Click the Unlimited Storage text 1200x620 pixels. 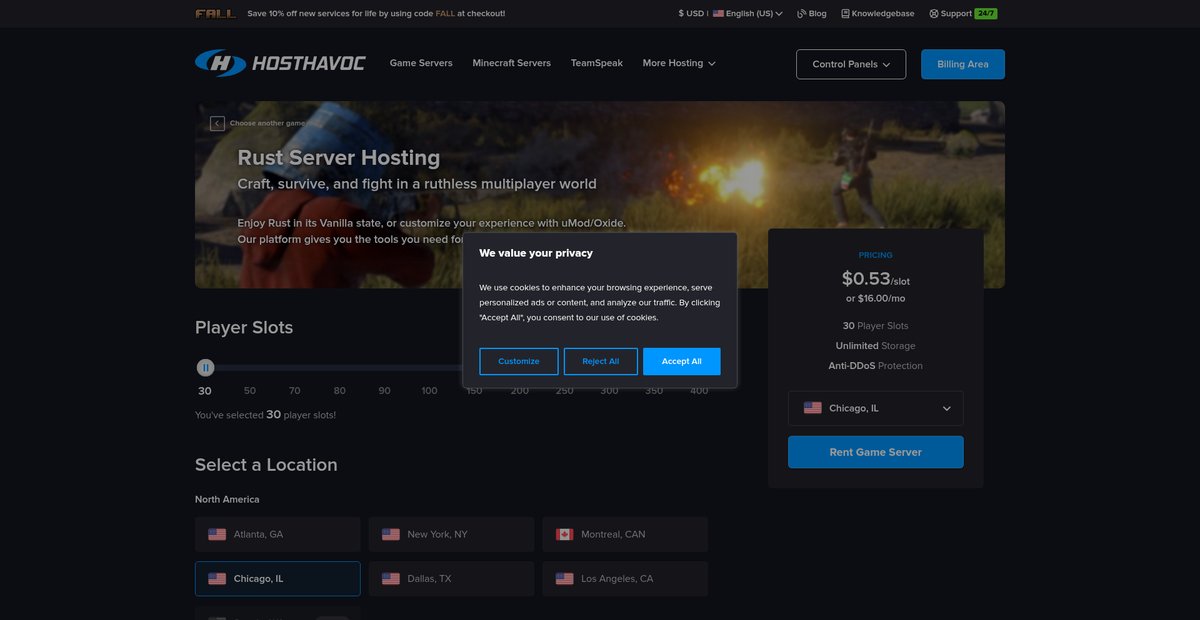pos(876,346)
